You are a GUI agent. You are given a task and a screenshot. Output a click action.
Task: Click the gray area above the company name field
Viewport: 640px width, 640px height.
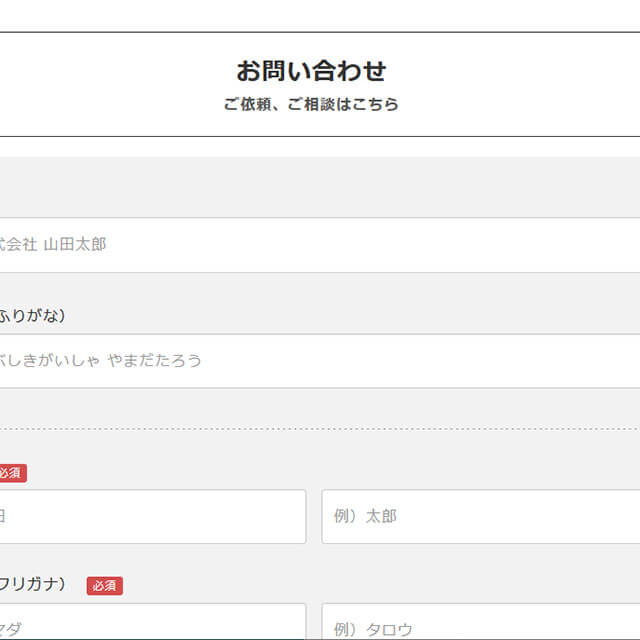click(320, 187)
